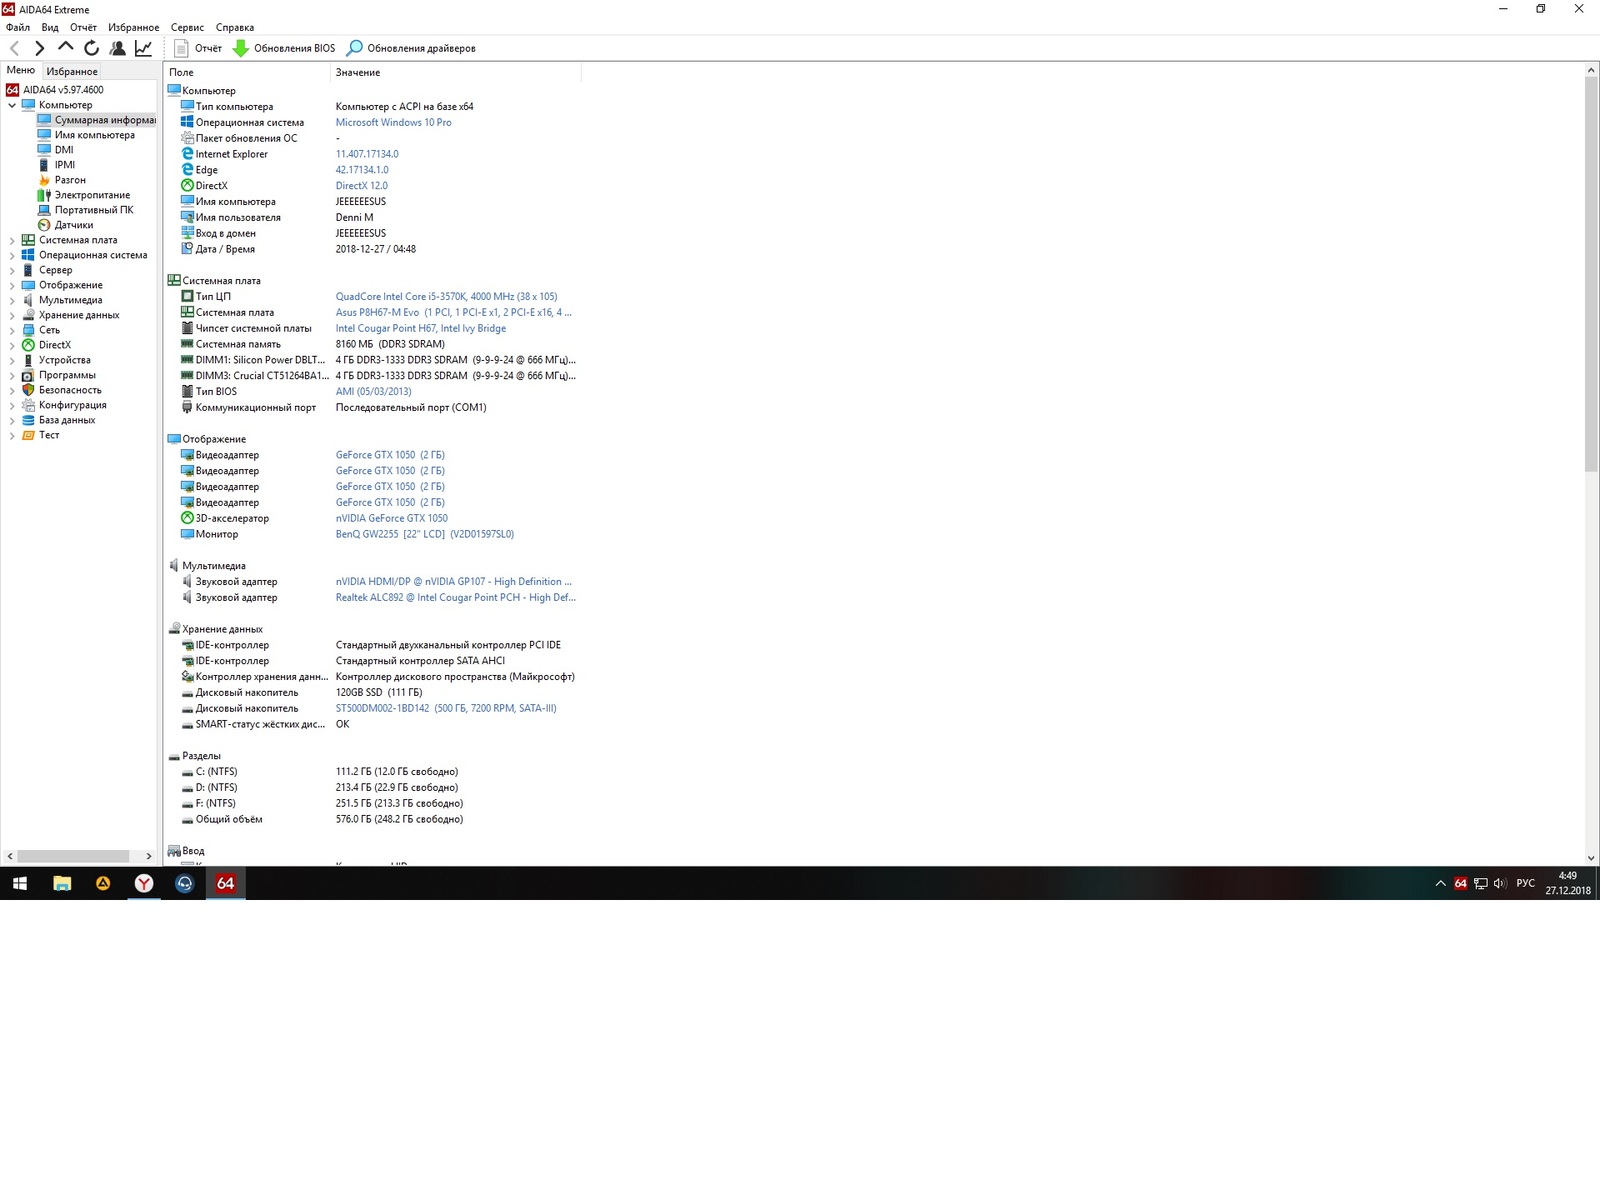Click Обновления драйверов toolbar button
This screenshot has height=1200, width=1600.
411,48
